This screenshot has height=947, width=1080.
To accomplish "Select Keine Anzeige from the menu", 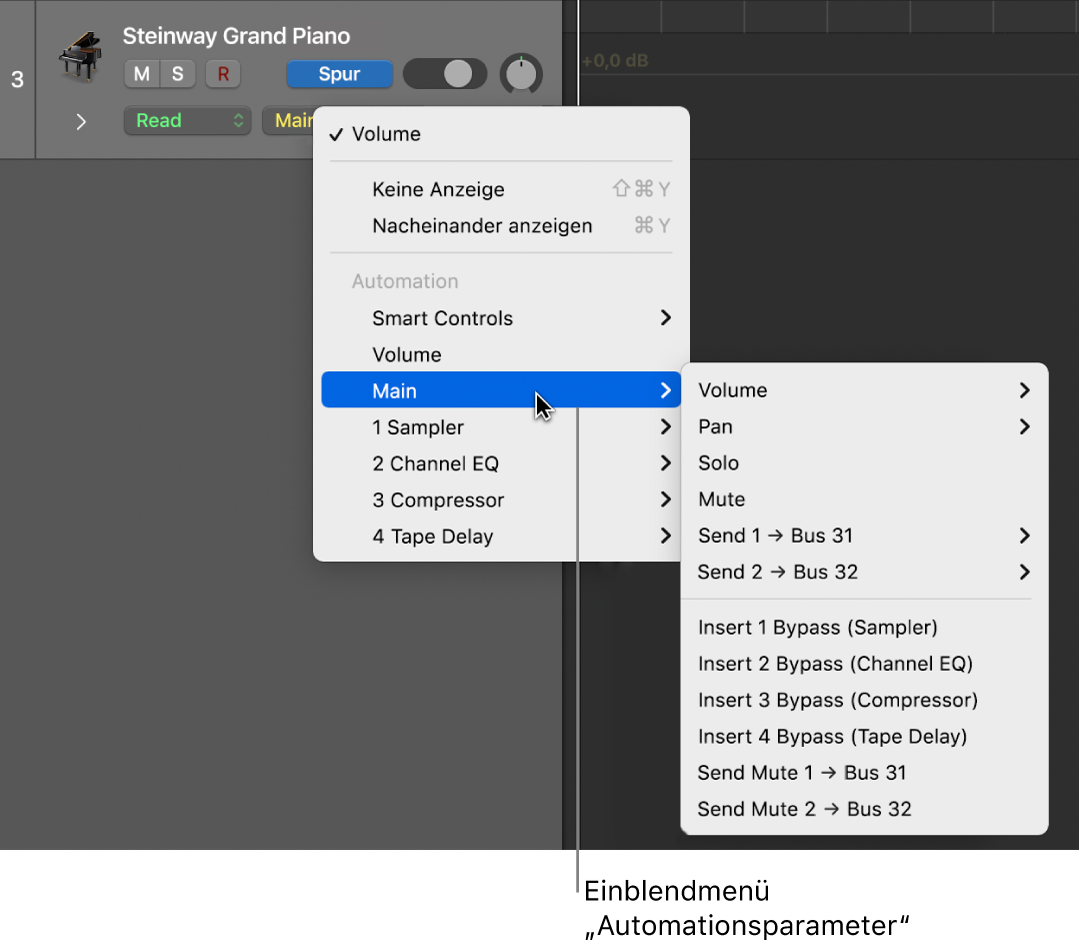I will 438,189.
